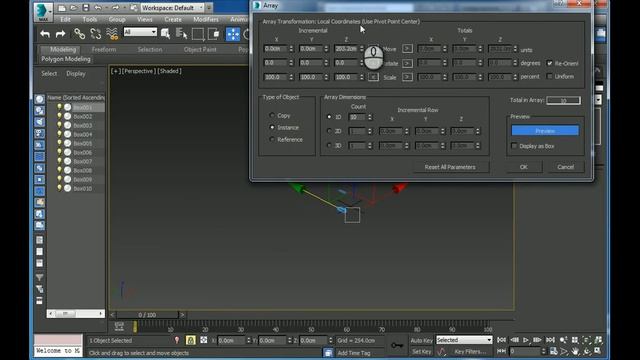Click Cancel in the Array dialog
640x360 pixels.
(x=565, y=167)
